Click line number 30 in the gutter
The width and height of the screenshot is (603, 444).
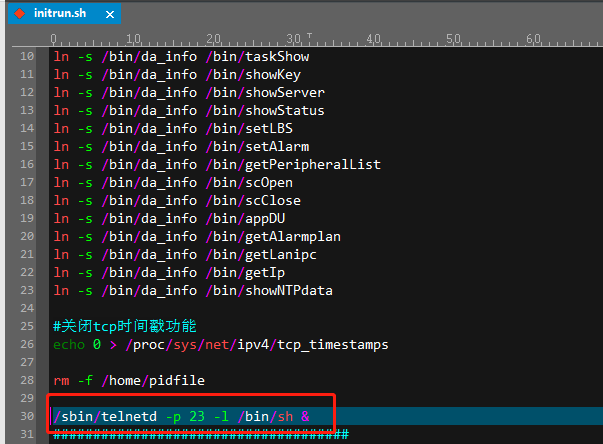[26, 416]
